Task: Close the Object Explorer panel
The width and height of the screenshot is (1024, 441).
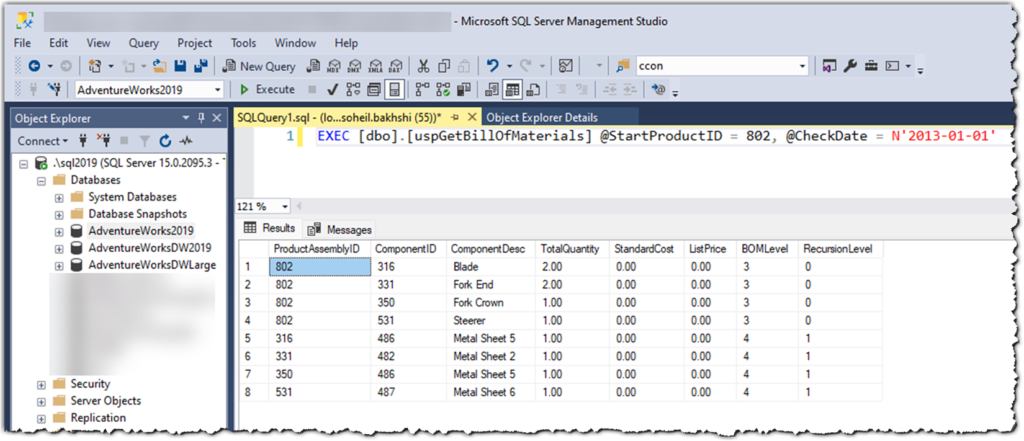Action: pyautogui.click(x=217, y=118)
